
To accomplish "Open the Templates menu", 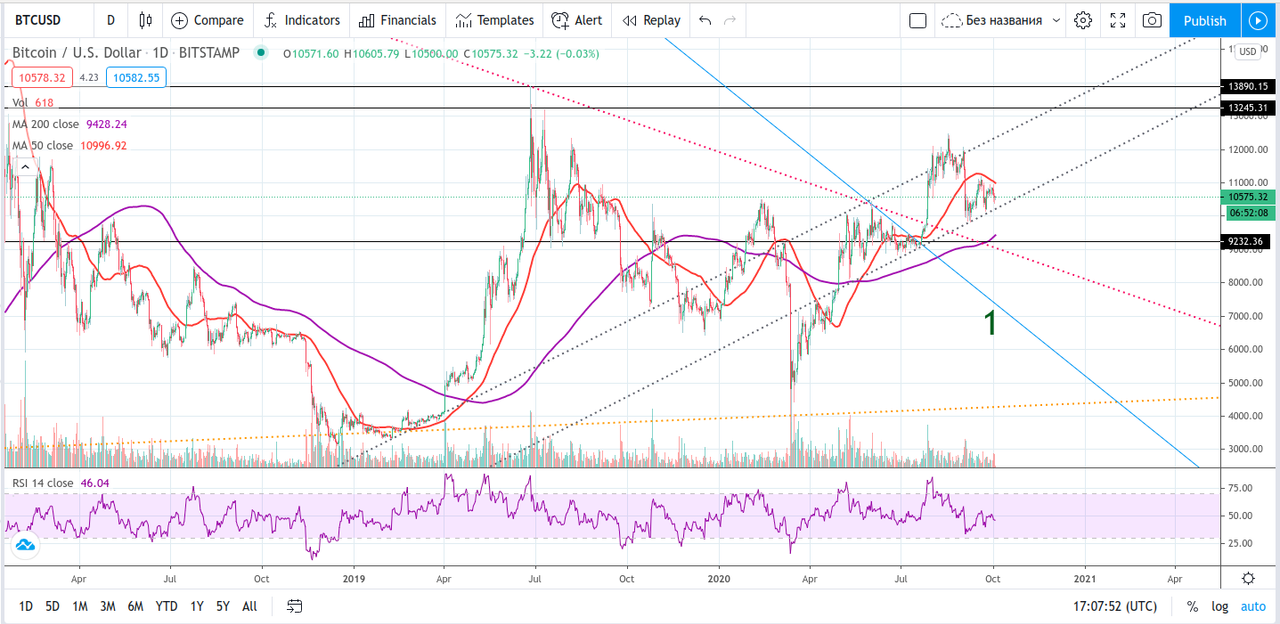I will [x=494, y=20].
